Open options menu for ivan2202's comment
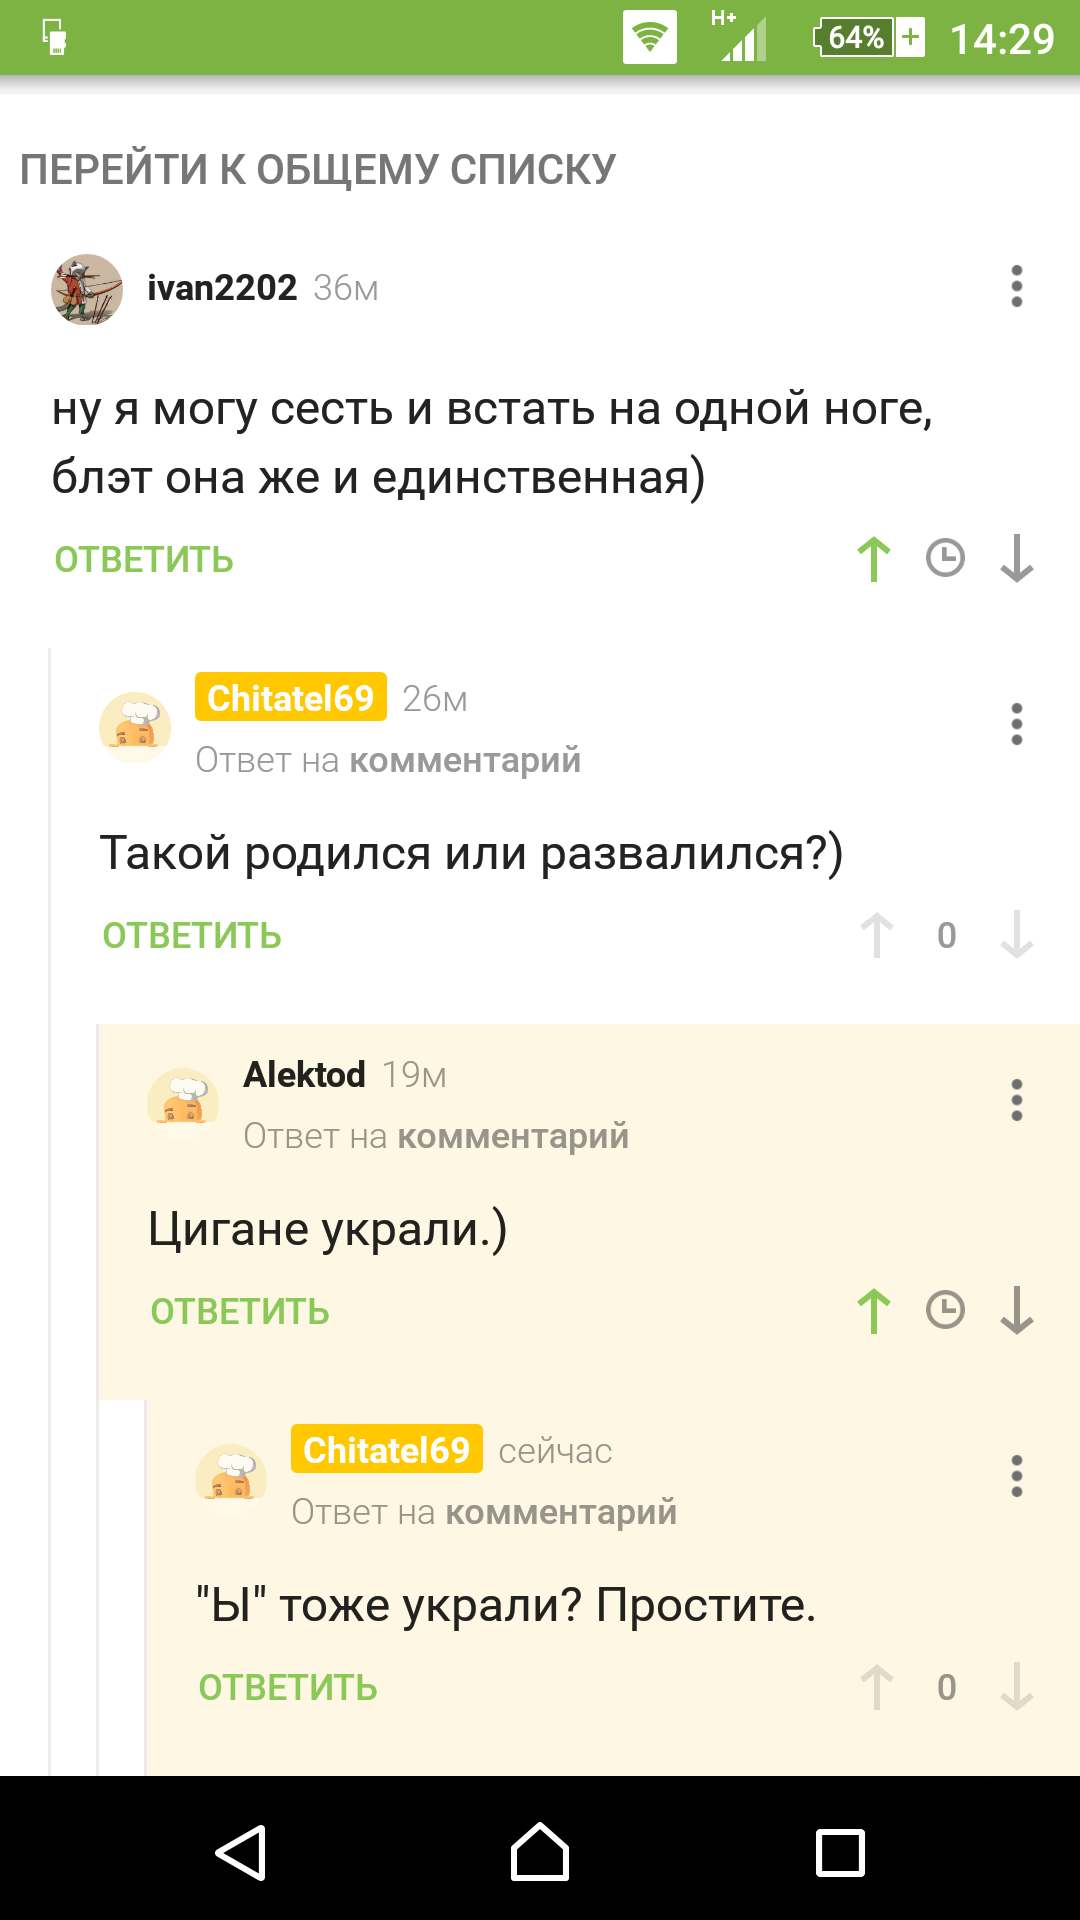The height and width of the screenshot is (1920, 1080). pos(1016,287)
